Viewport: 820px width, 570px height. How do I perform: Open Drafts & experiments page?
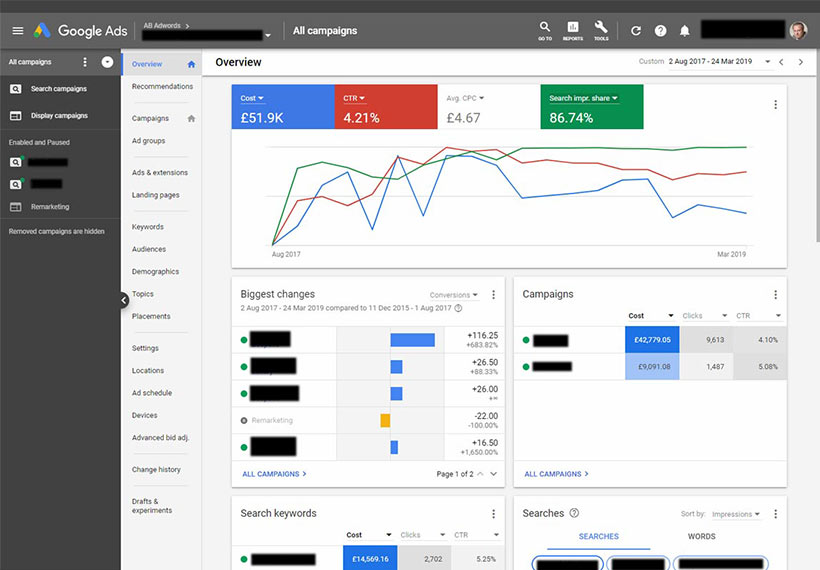[152, 506]
